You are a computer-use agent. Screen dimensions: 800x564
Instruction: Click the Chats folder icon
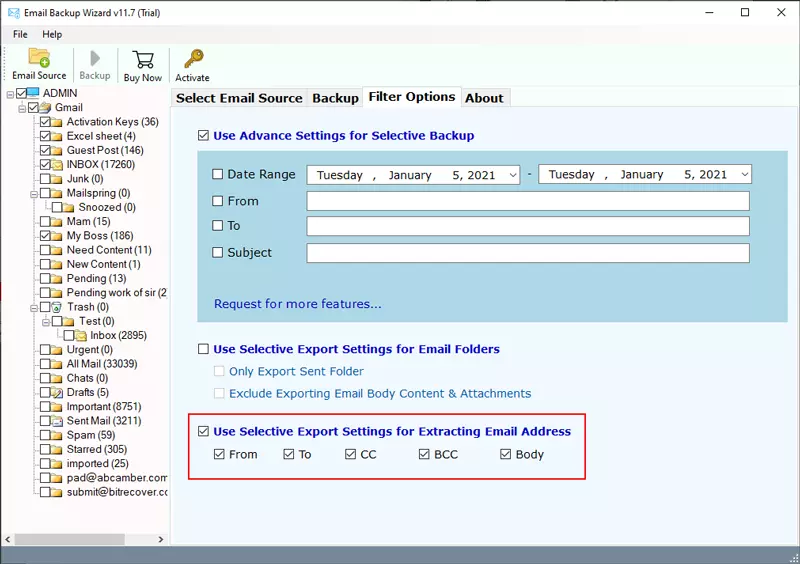tap(57, 378)
